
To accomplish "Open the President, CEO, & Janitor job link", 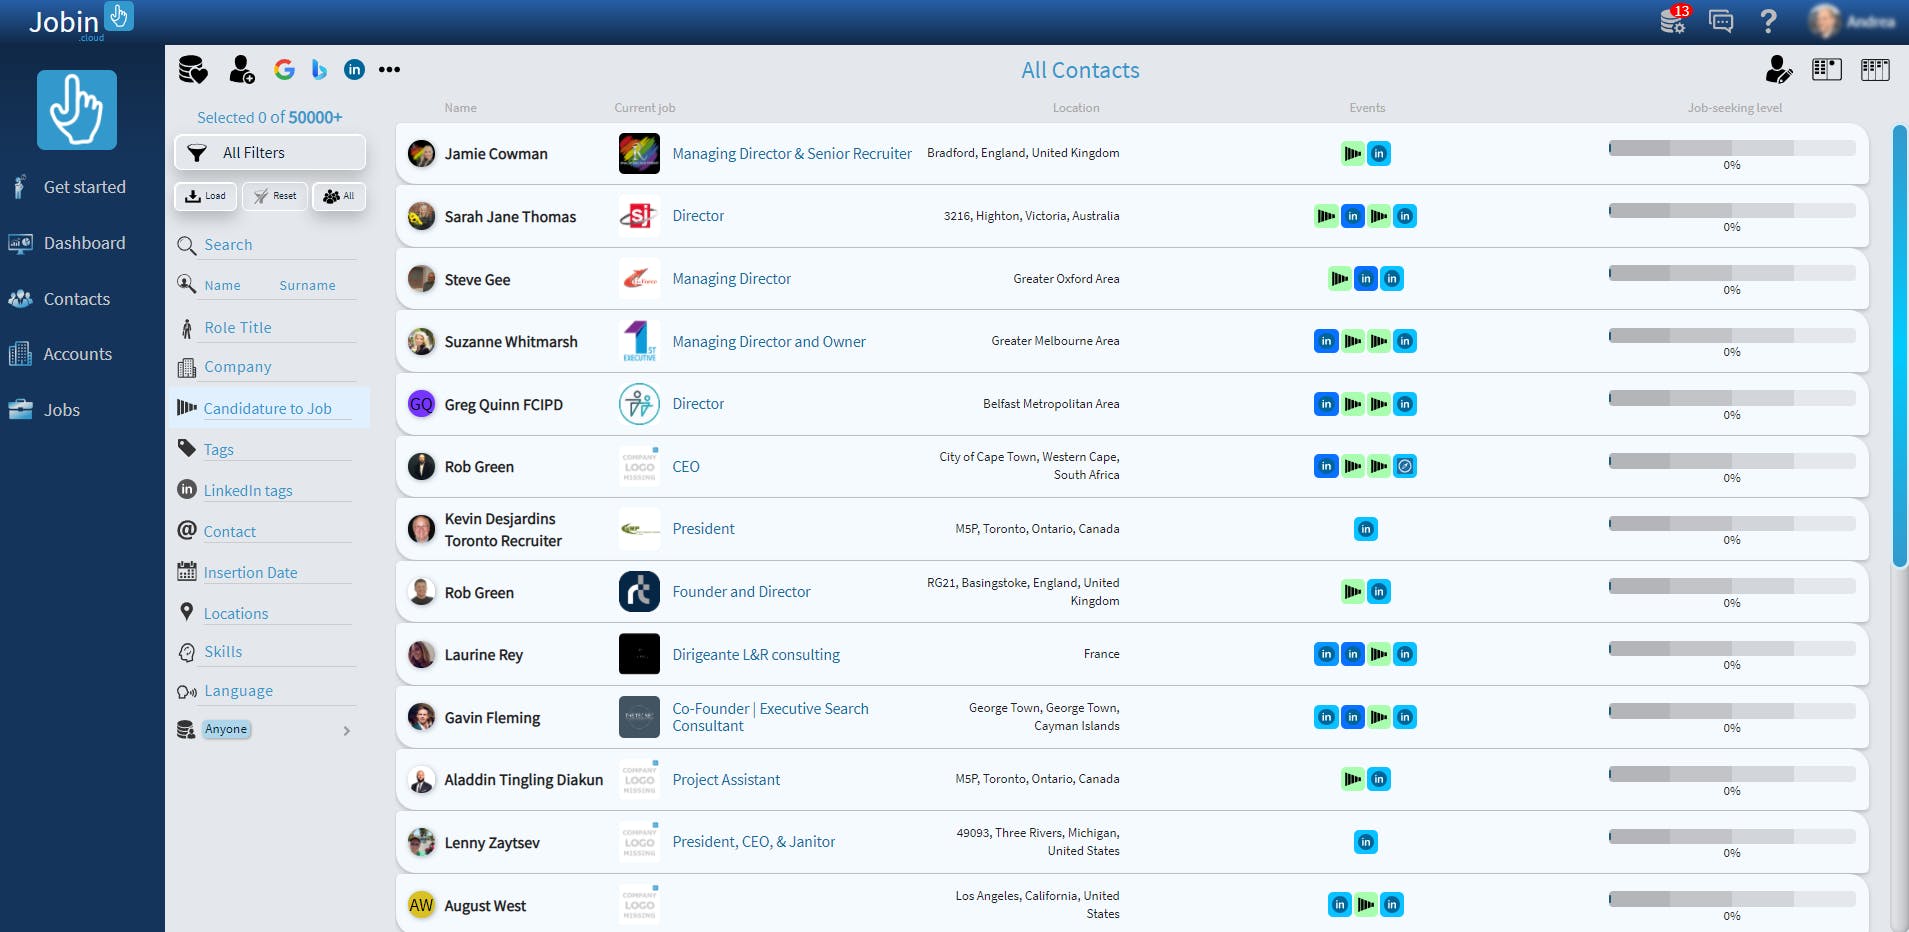I will pyautogui.click(x=754, y=842).
